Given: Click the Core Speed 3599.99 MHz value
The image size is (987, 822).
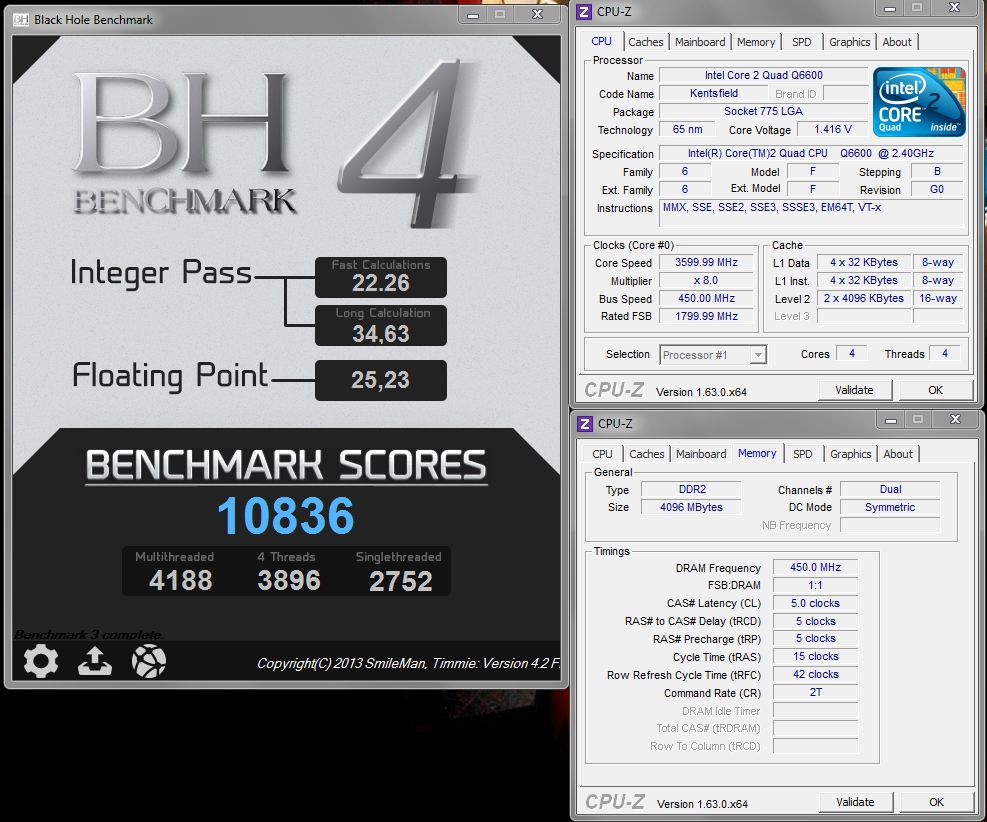Looking at the screenshot, I should click(x=706, y=262).
